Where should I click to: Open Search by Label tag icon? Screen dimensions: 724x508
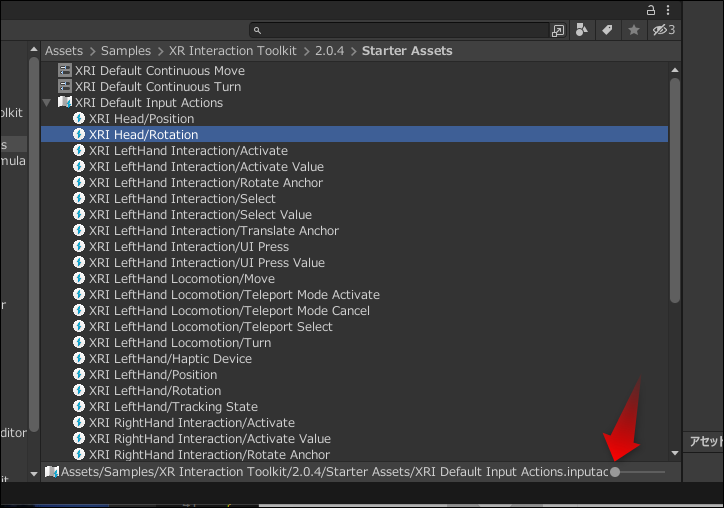click(607, 30)
